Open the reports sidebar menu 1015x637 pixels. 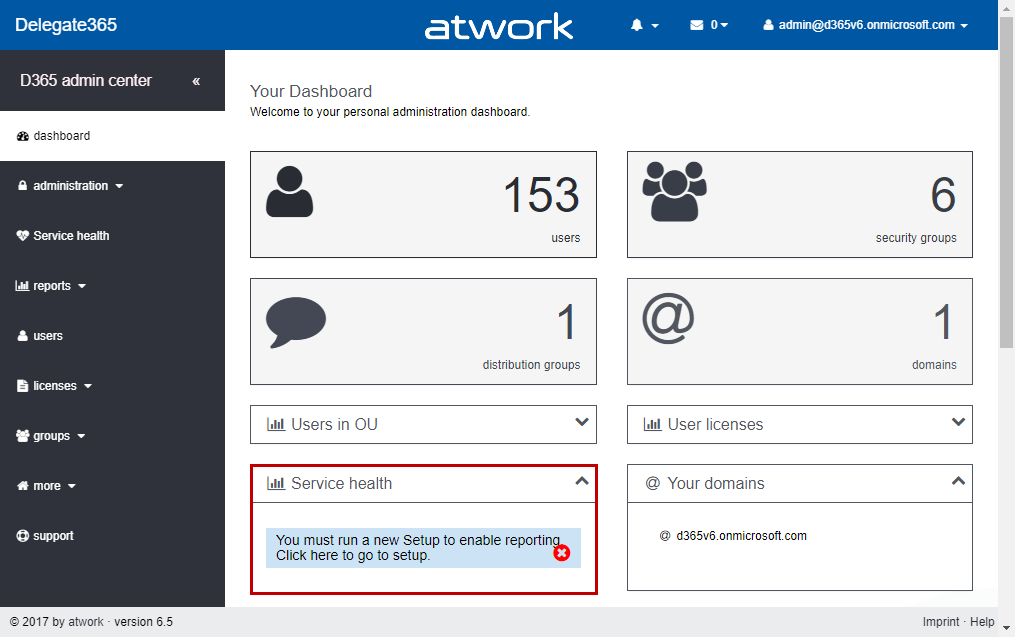coord(52,286)
